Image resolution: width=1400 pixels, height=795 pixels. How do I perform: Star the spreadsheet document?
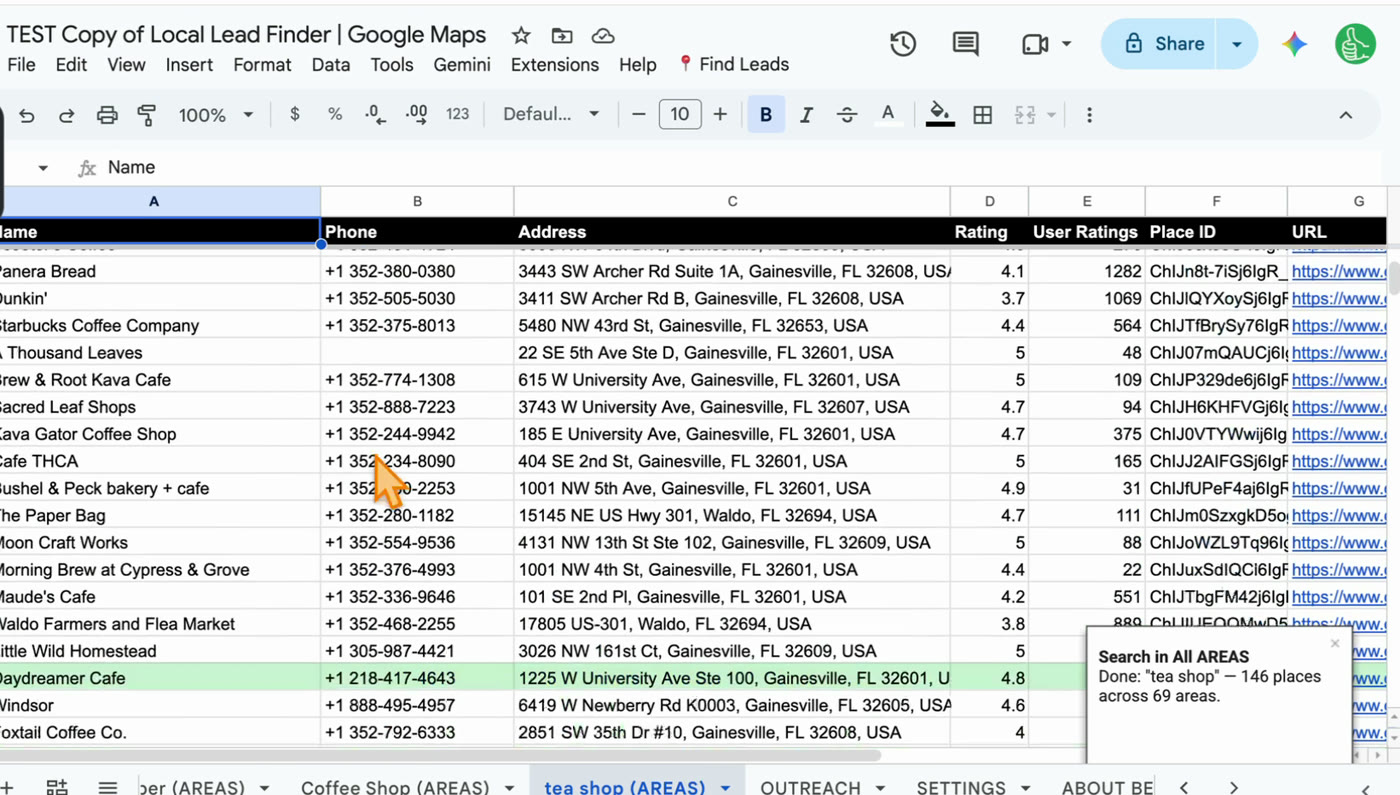(x=521, y=36)
